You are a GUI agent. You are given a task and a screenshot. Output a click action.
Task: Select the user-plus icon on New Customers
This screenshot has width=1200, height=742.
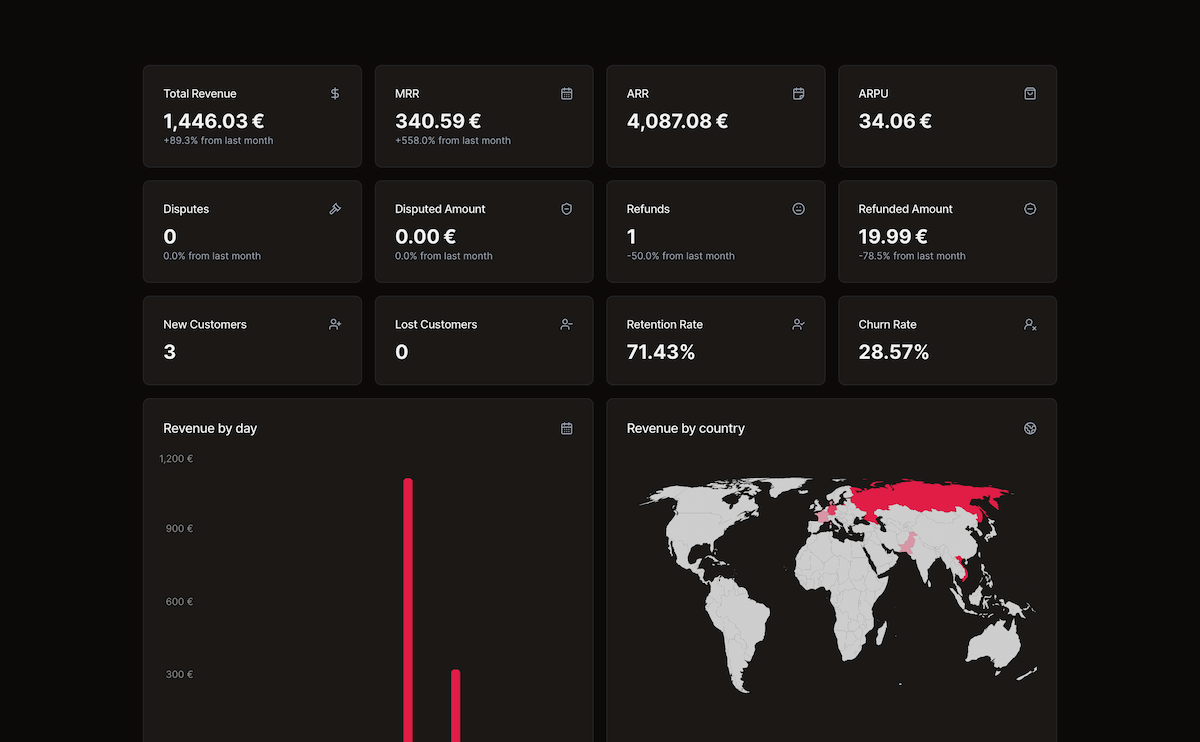pyautogui.click(x=335, y=324)
